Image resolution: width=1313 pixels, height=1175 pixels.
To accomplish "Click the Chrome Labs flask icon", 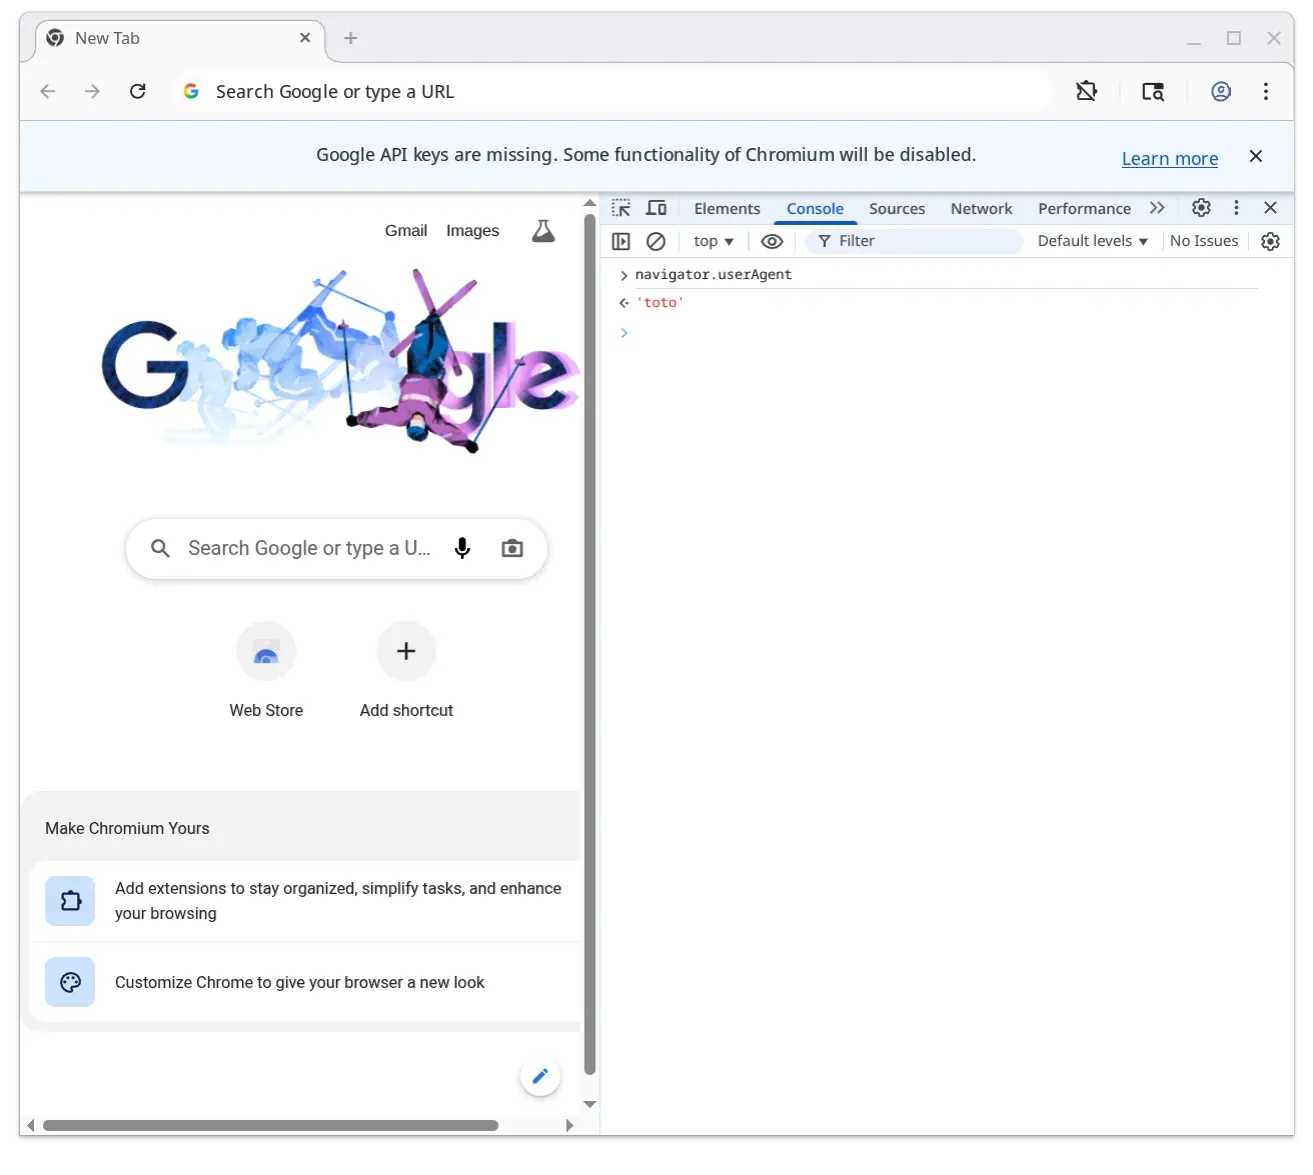I will click(542, 230).
